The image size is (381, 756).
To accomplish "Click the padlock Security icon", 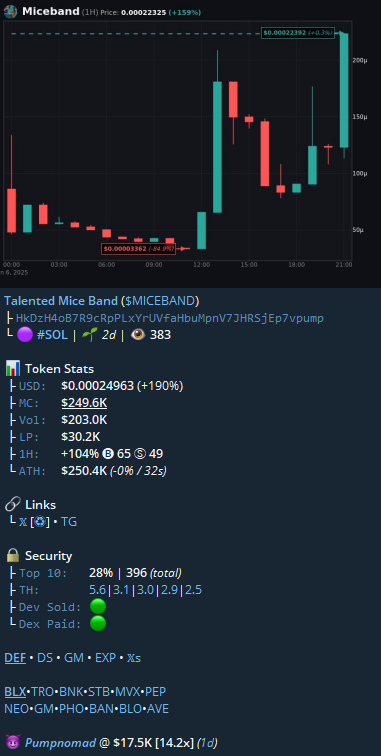I will pos(13,556).
